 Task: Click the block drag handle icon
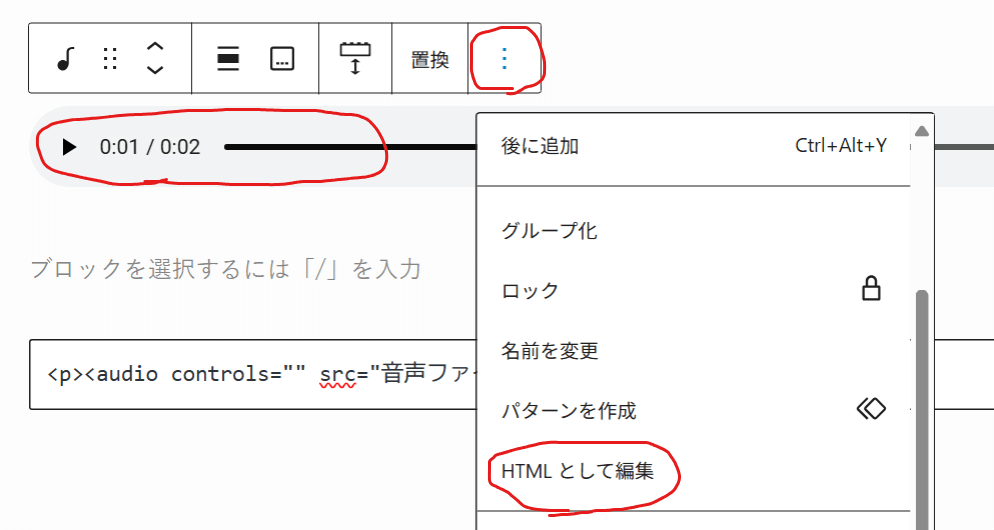[x=110, y=60]
